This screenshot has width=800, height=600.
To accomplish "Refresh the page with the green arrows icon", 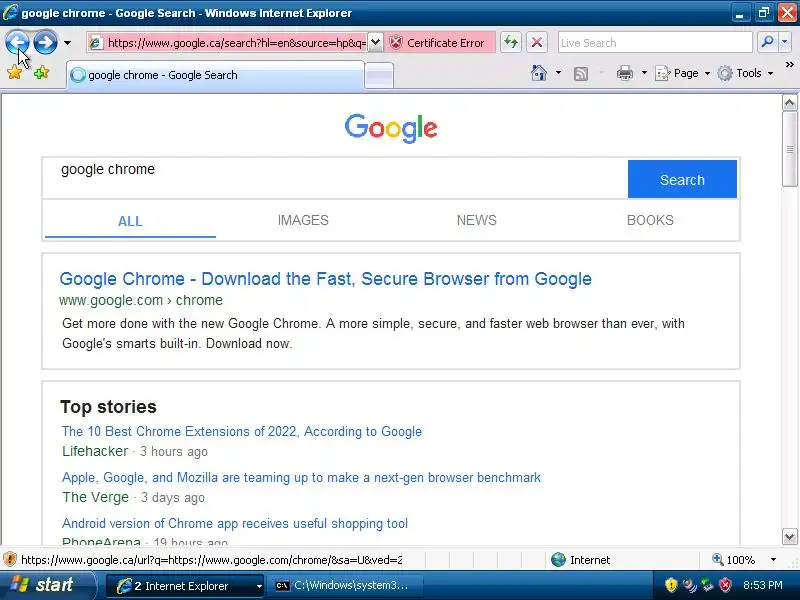I will (511, 42).
